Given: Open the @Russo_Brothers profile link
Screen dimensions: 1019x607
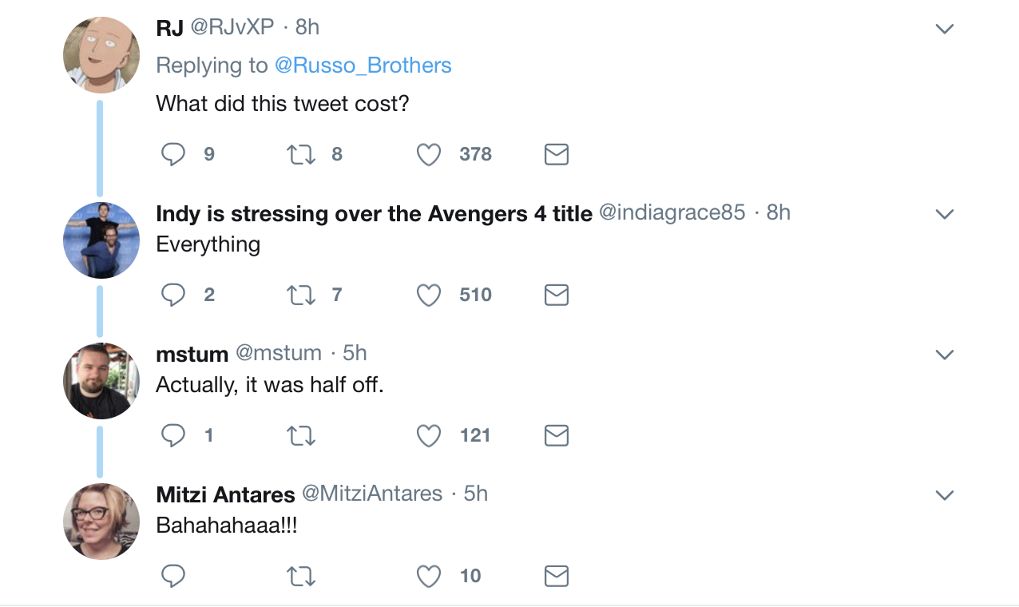Looking at the screenshot, I should tap(363, 65).
